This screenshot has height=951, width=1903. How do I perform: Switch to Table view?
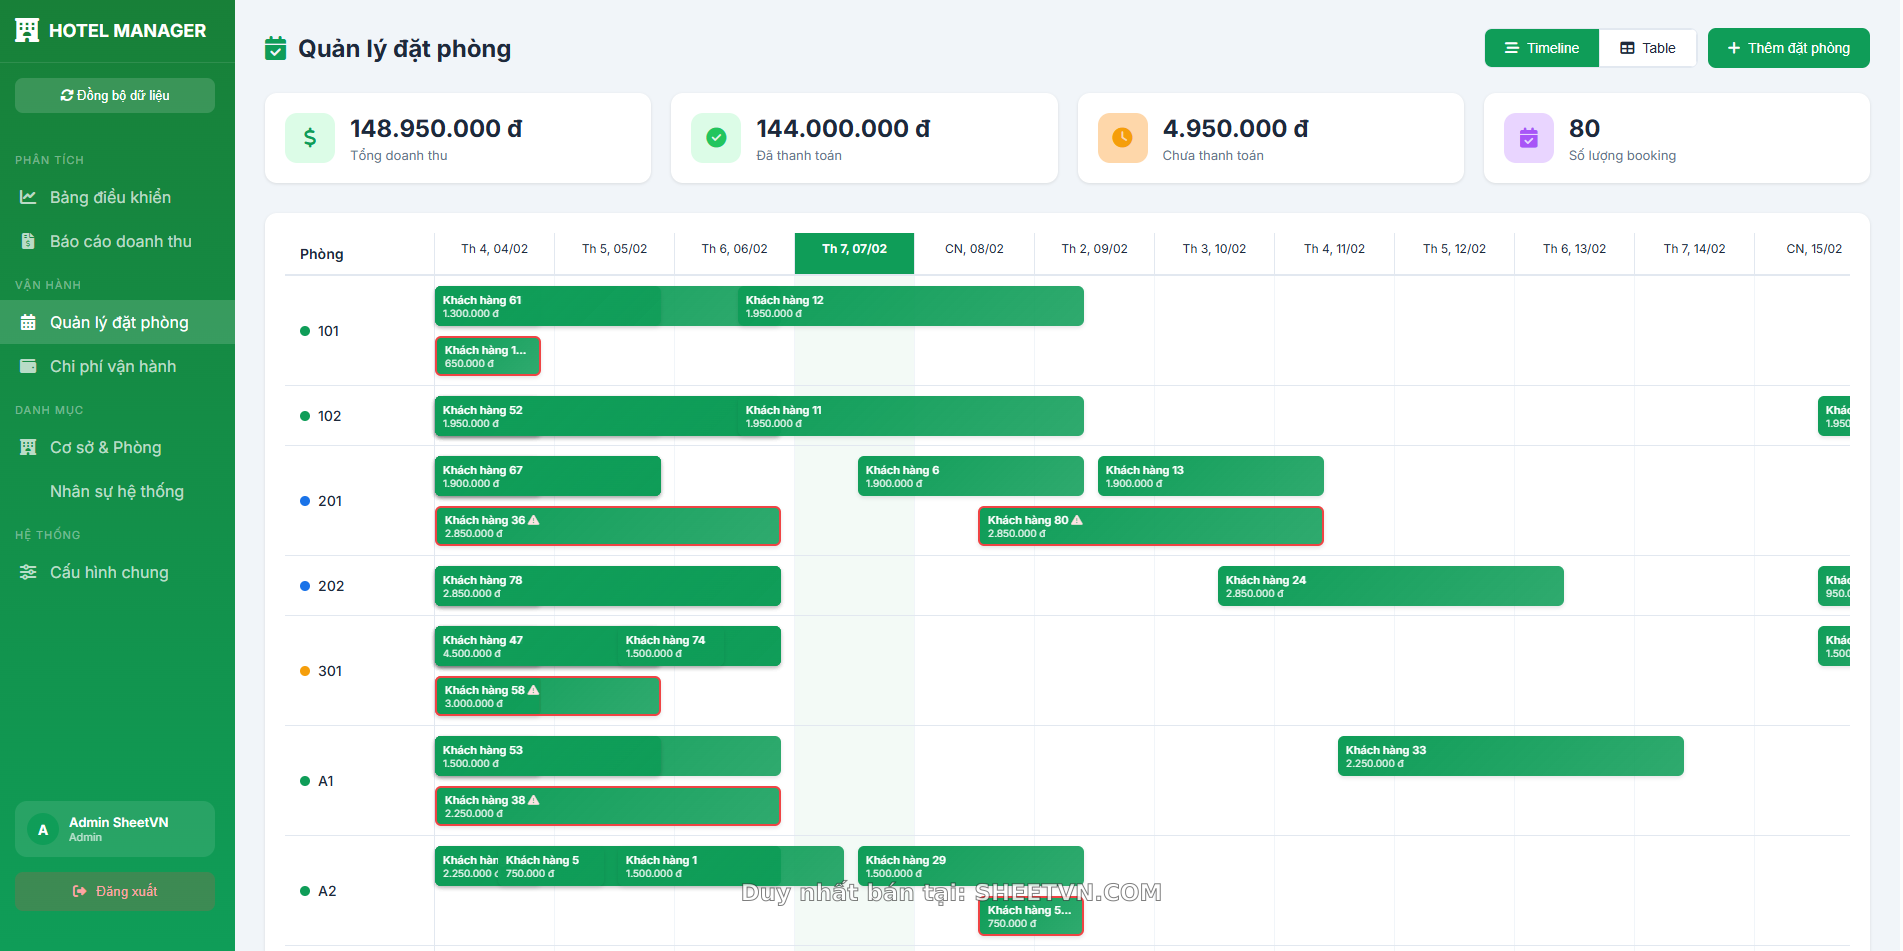[x=1647, y=48]
